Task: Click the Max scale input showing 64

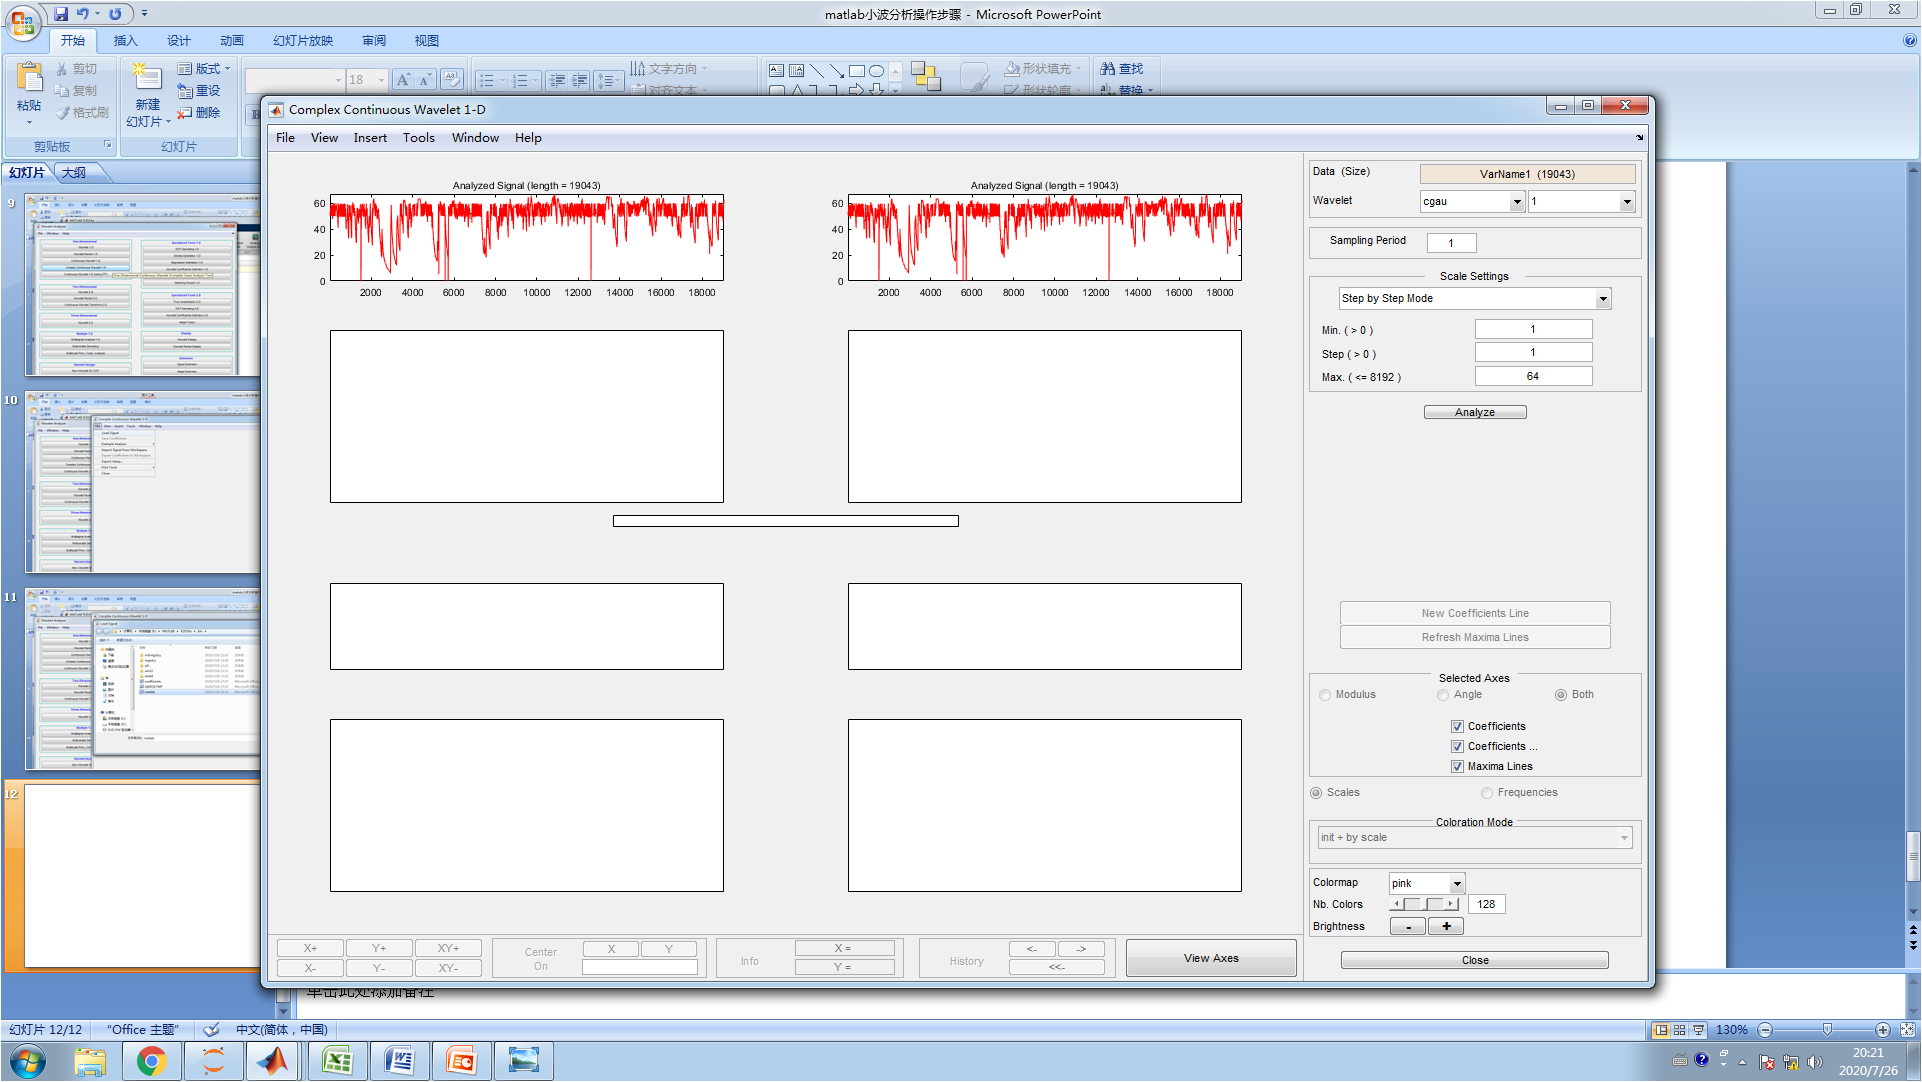Action: pos(1534,375)
